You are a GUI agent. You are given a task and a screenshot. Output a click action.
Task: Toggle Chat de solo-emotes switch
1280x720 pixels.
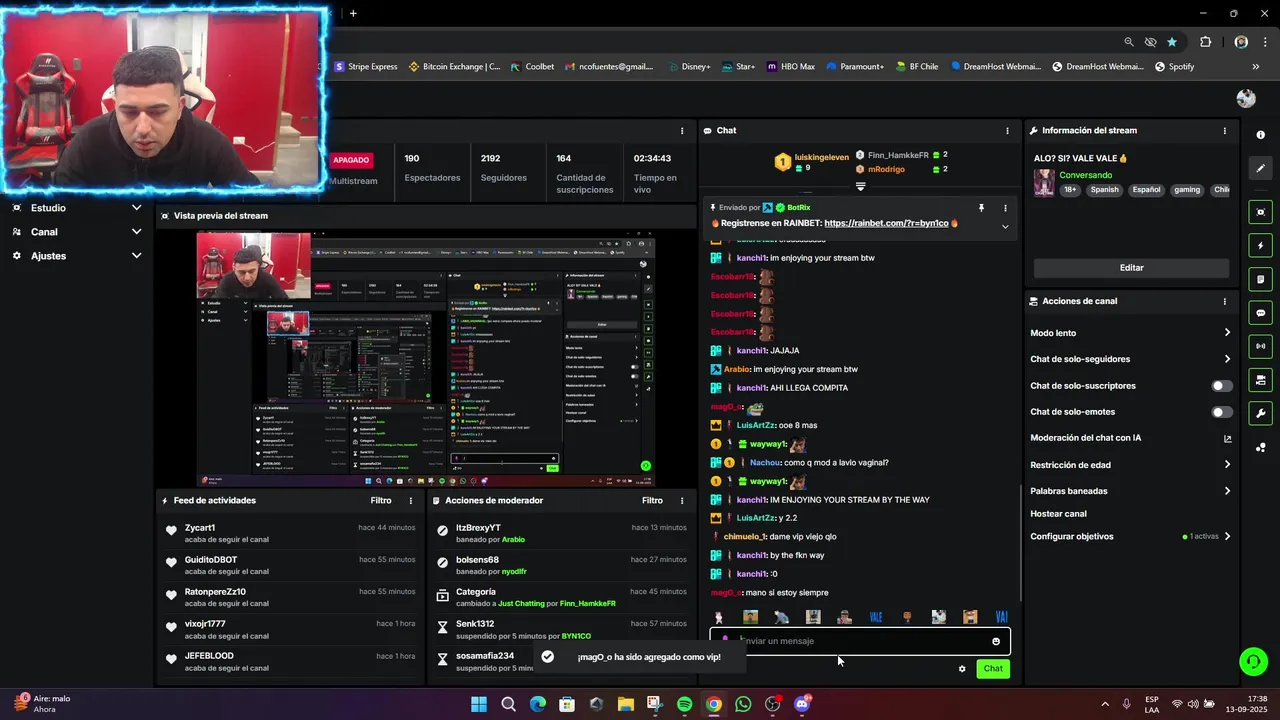(1221, 412)
